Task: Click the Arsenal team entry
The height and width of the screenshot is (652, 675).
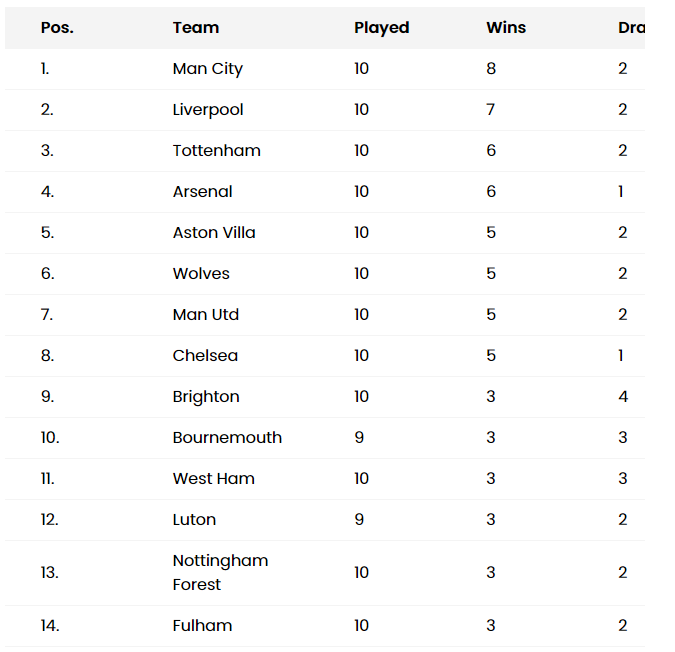Action: click(x=203, y=192)
